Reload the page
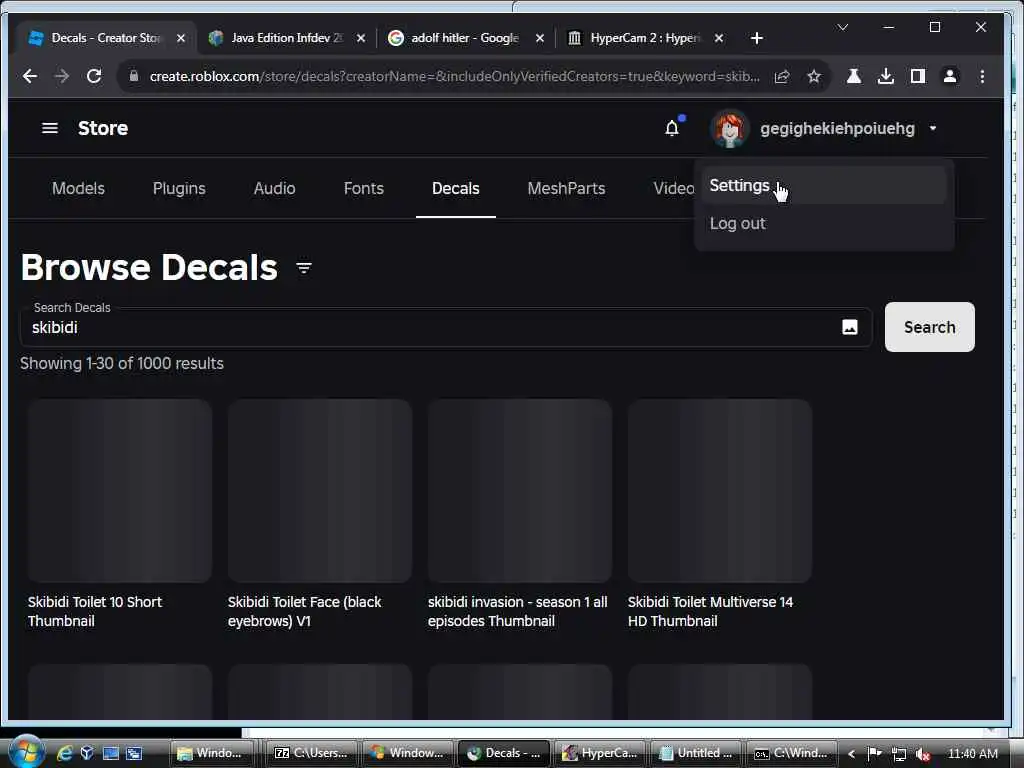This screenshot has width=1024, height=768. 94,76
